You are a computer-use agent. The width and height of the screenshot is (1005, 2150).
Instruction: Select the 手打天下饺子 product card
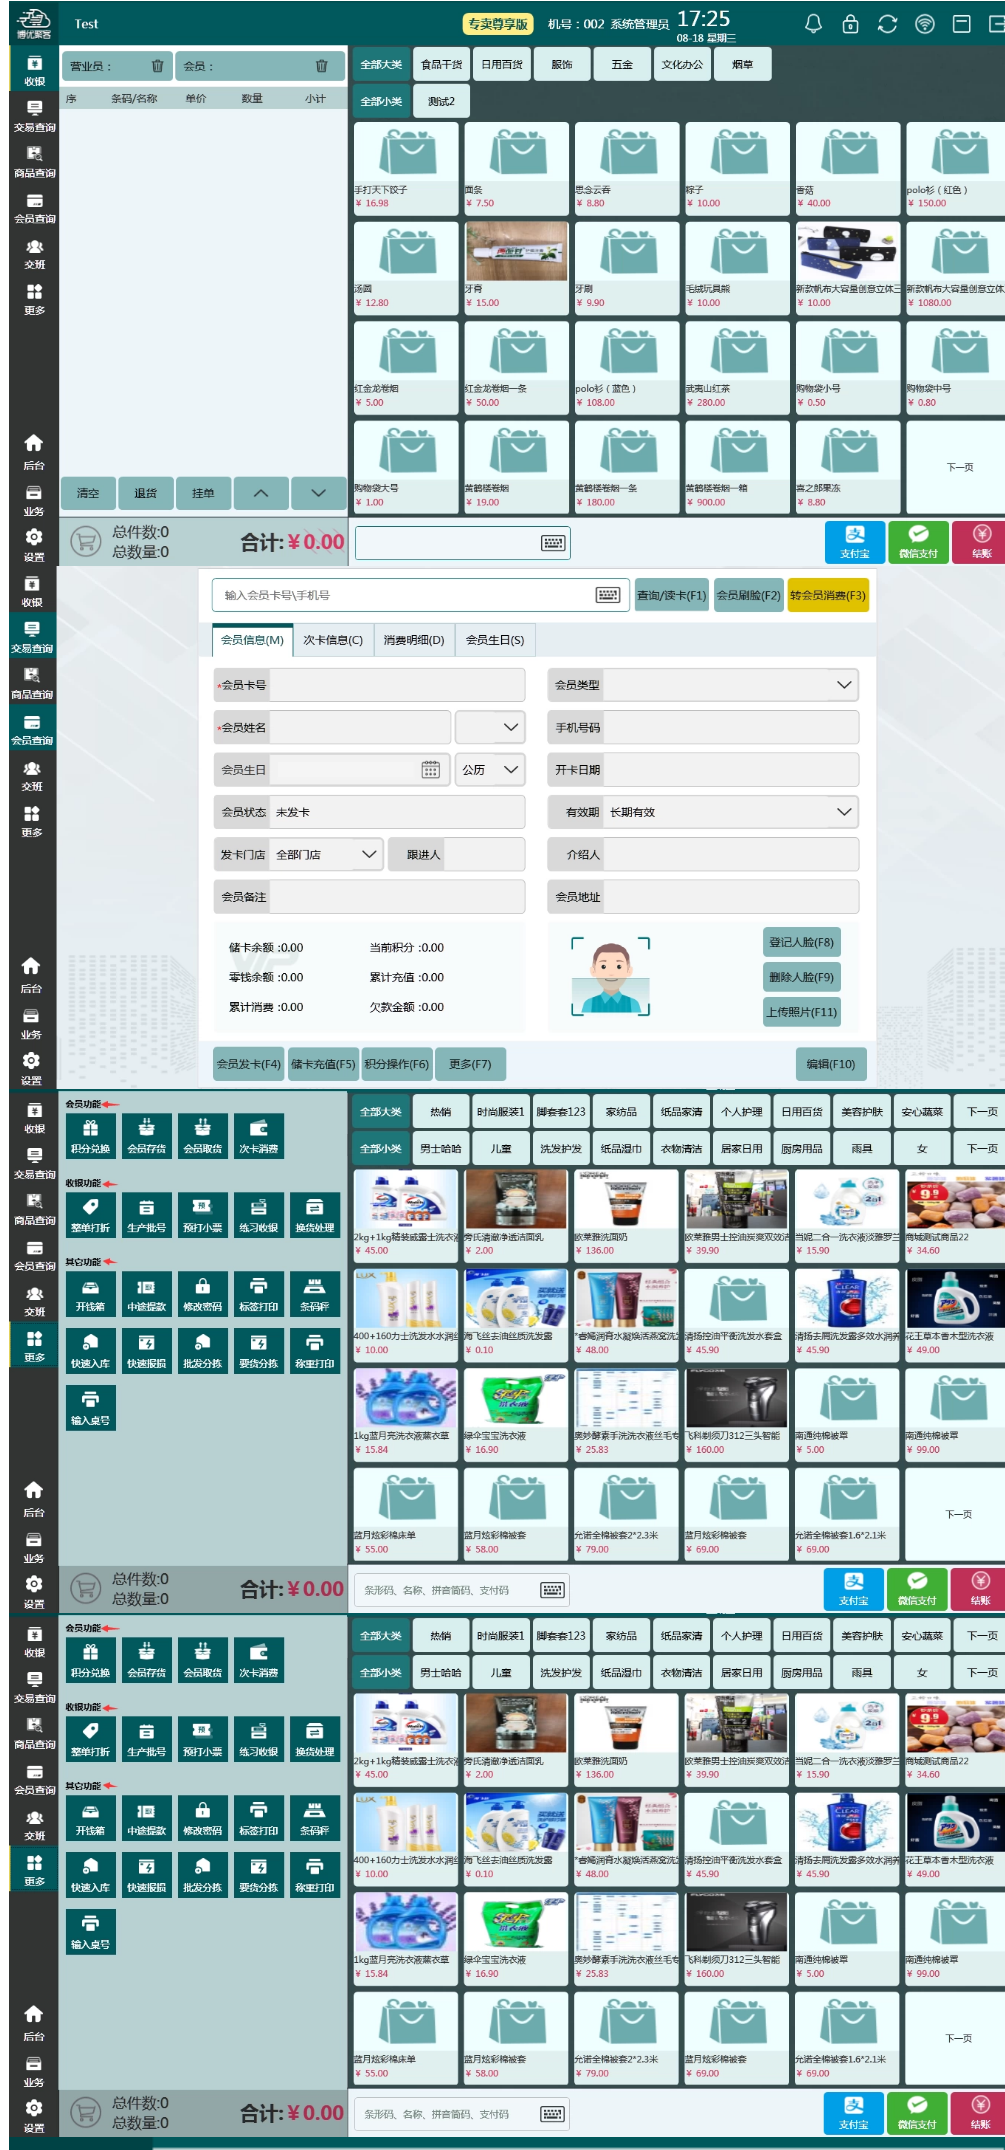406,168
